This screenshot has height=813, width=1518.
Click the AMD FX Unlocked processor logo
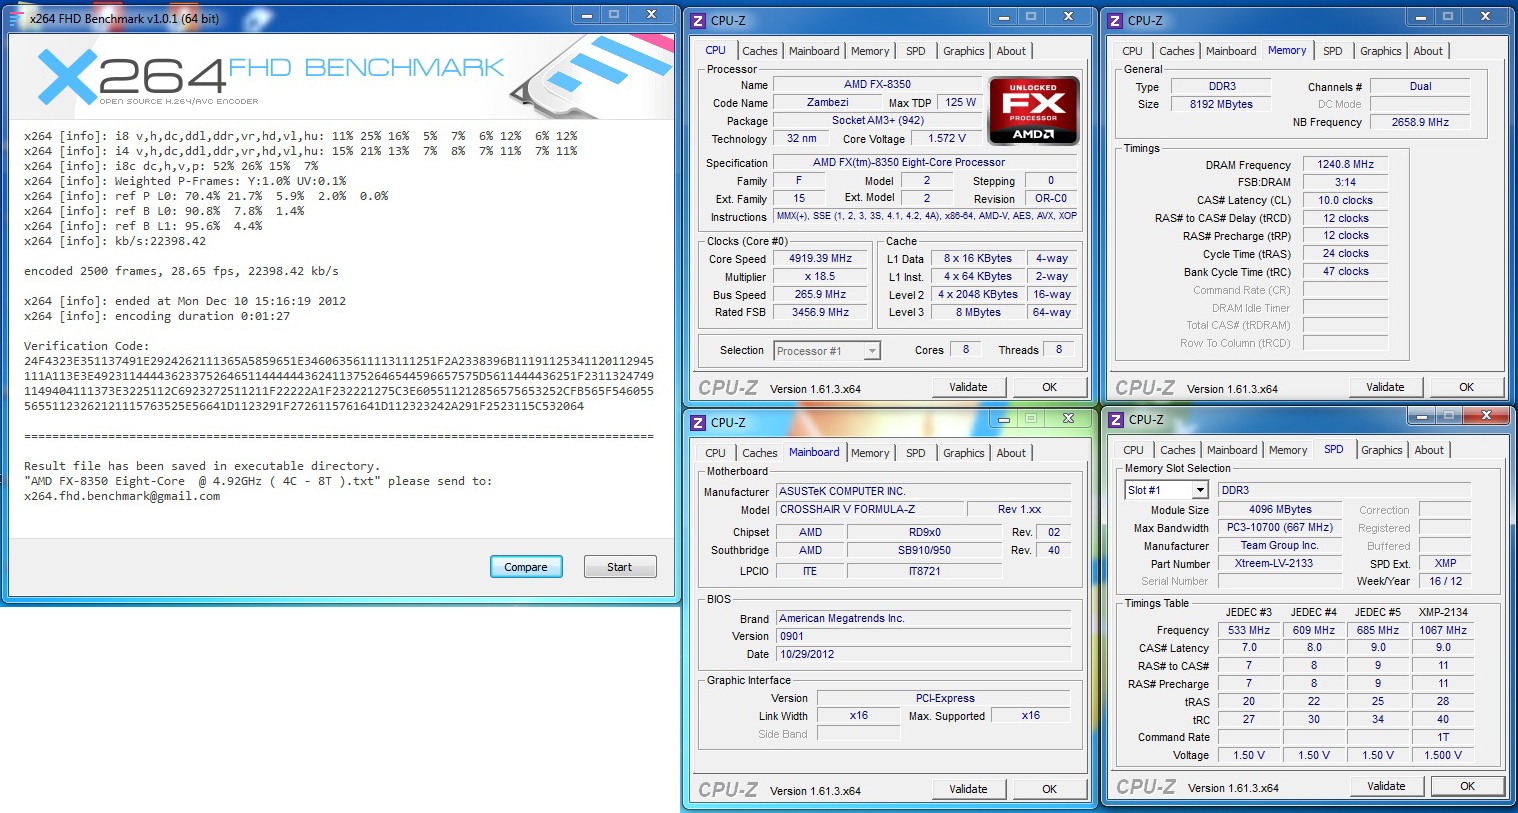pos(1033,111)
